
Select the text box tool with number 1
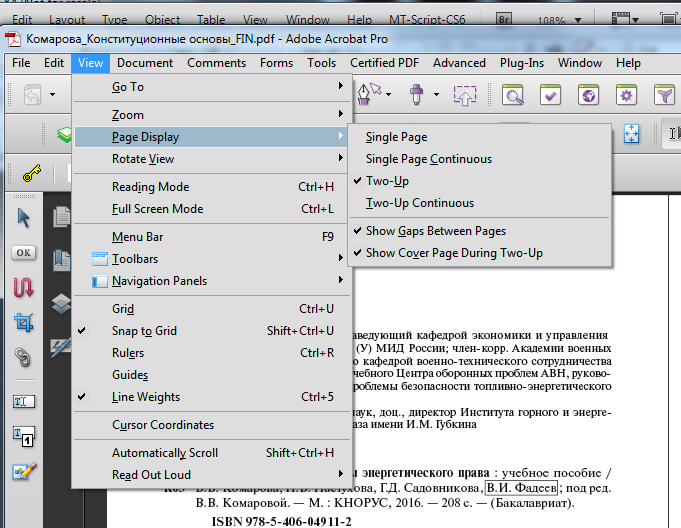(23, 436)
